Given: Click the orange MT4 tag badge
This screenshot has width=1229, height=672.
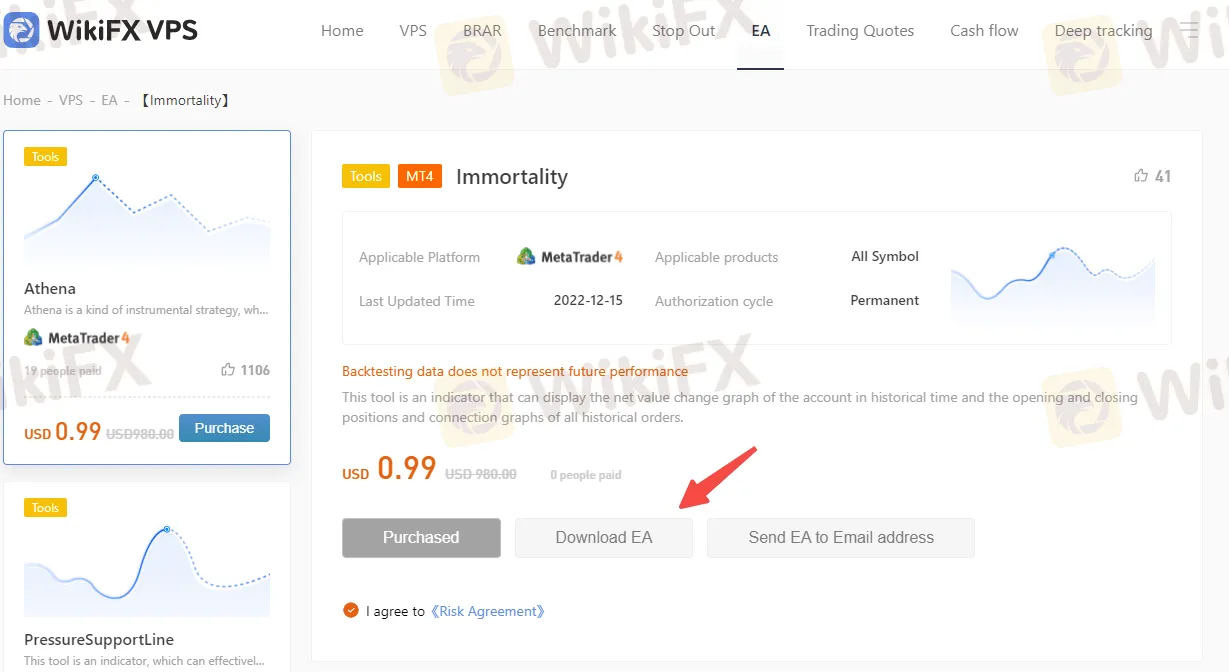Looking at the screenshot, I should coord(419,176).
